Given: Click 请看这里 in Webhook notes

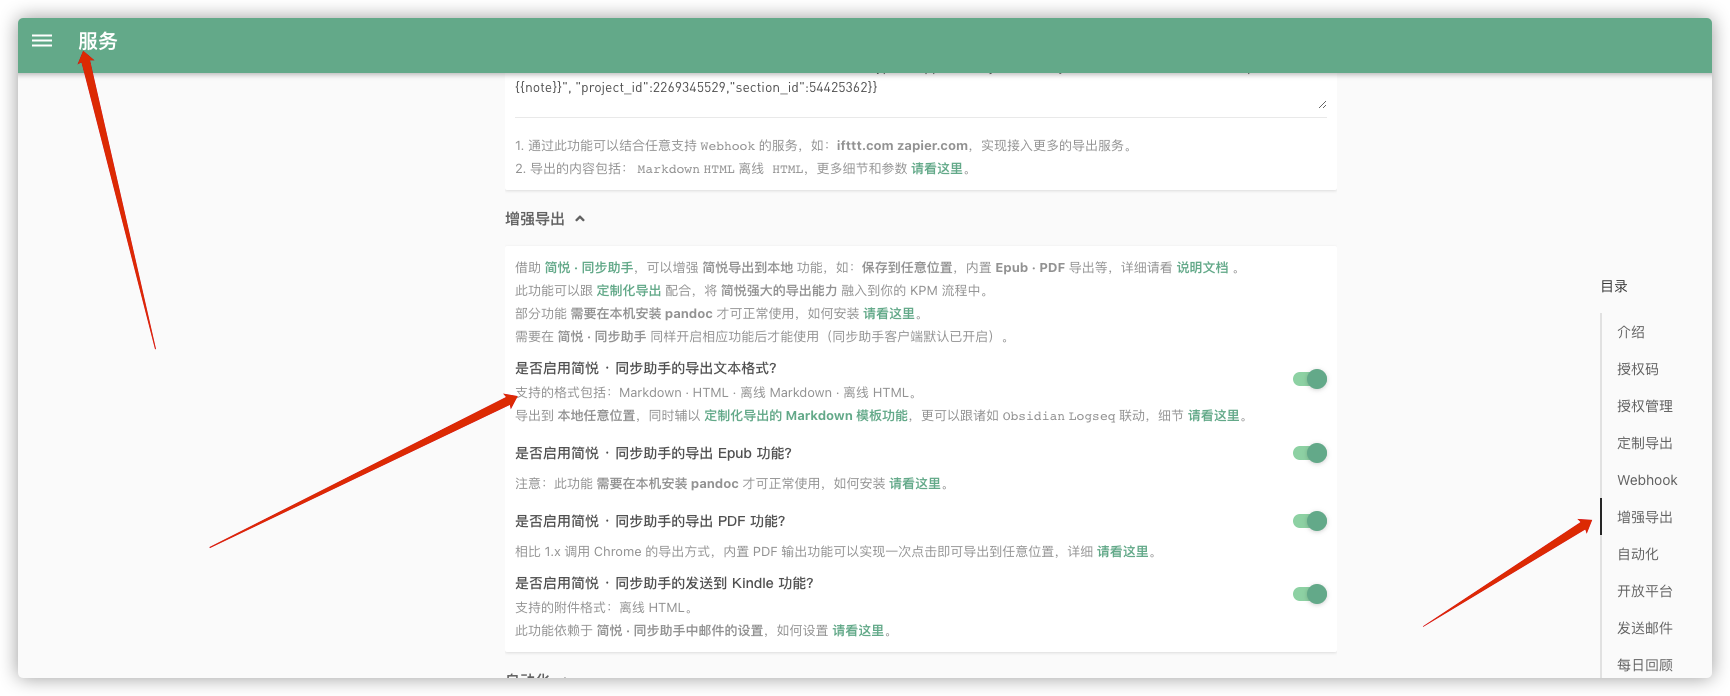Looking at the screenshot, I should [937, 168].
